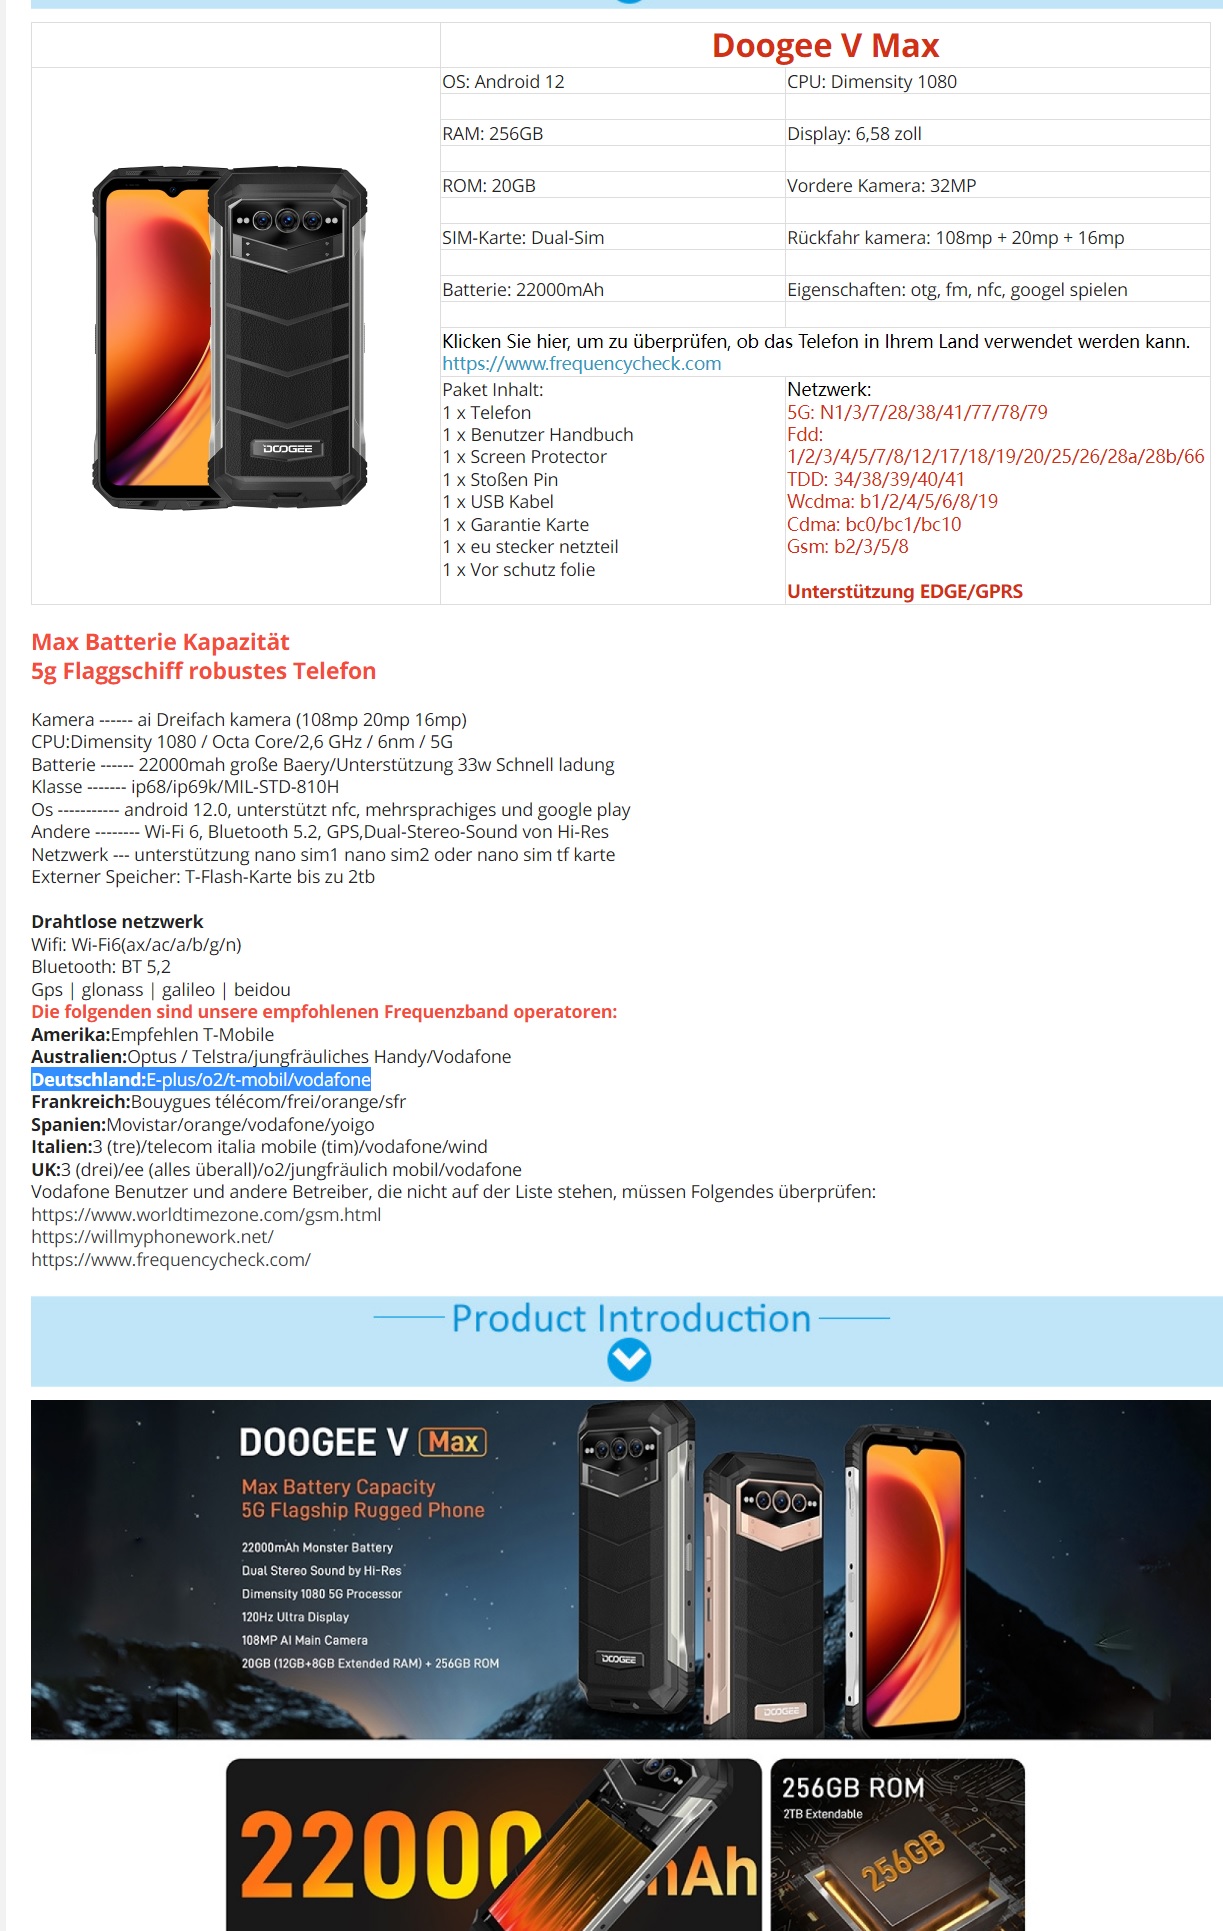Open the frequencycheck.com link in the spec table

click(581, 364)
